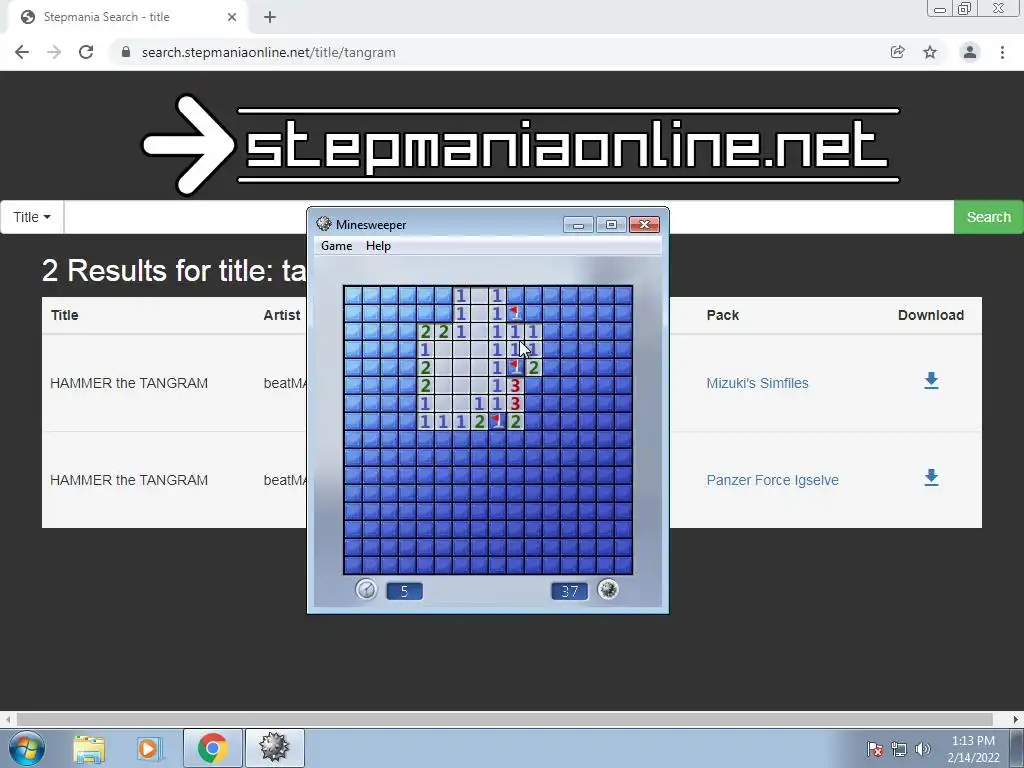Image resolution: width=1024 pixels, height=768 pixels.
Task: Click the top-left covered Minesweeper tile
Action: 353,295
